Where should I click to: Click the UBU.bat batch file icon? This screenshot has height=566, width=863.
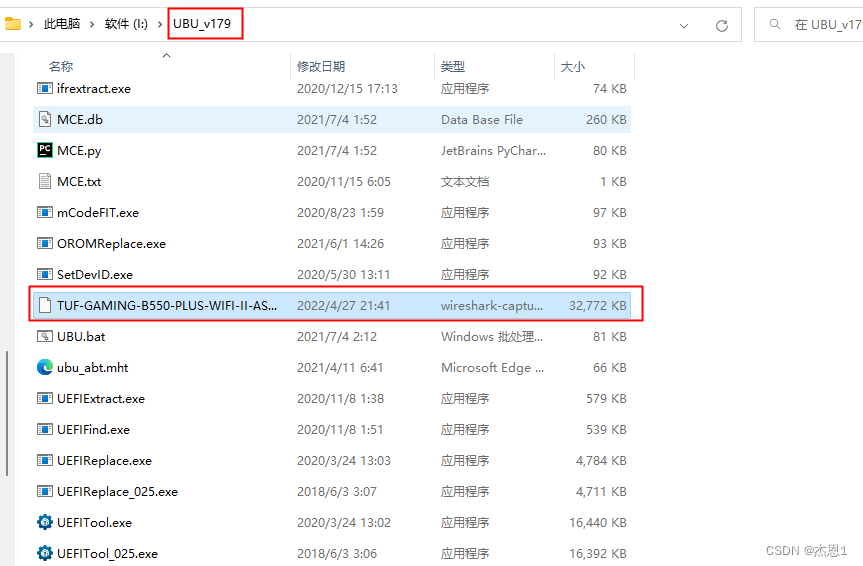45,336
